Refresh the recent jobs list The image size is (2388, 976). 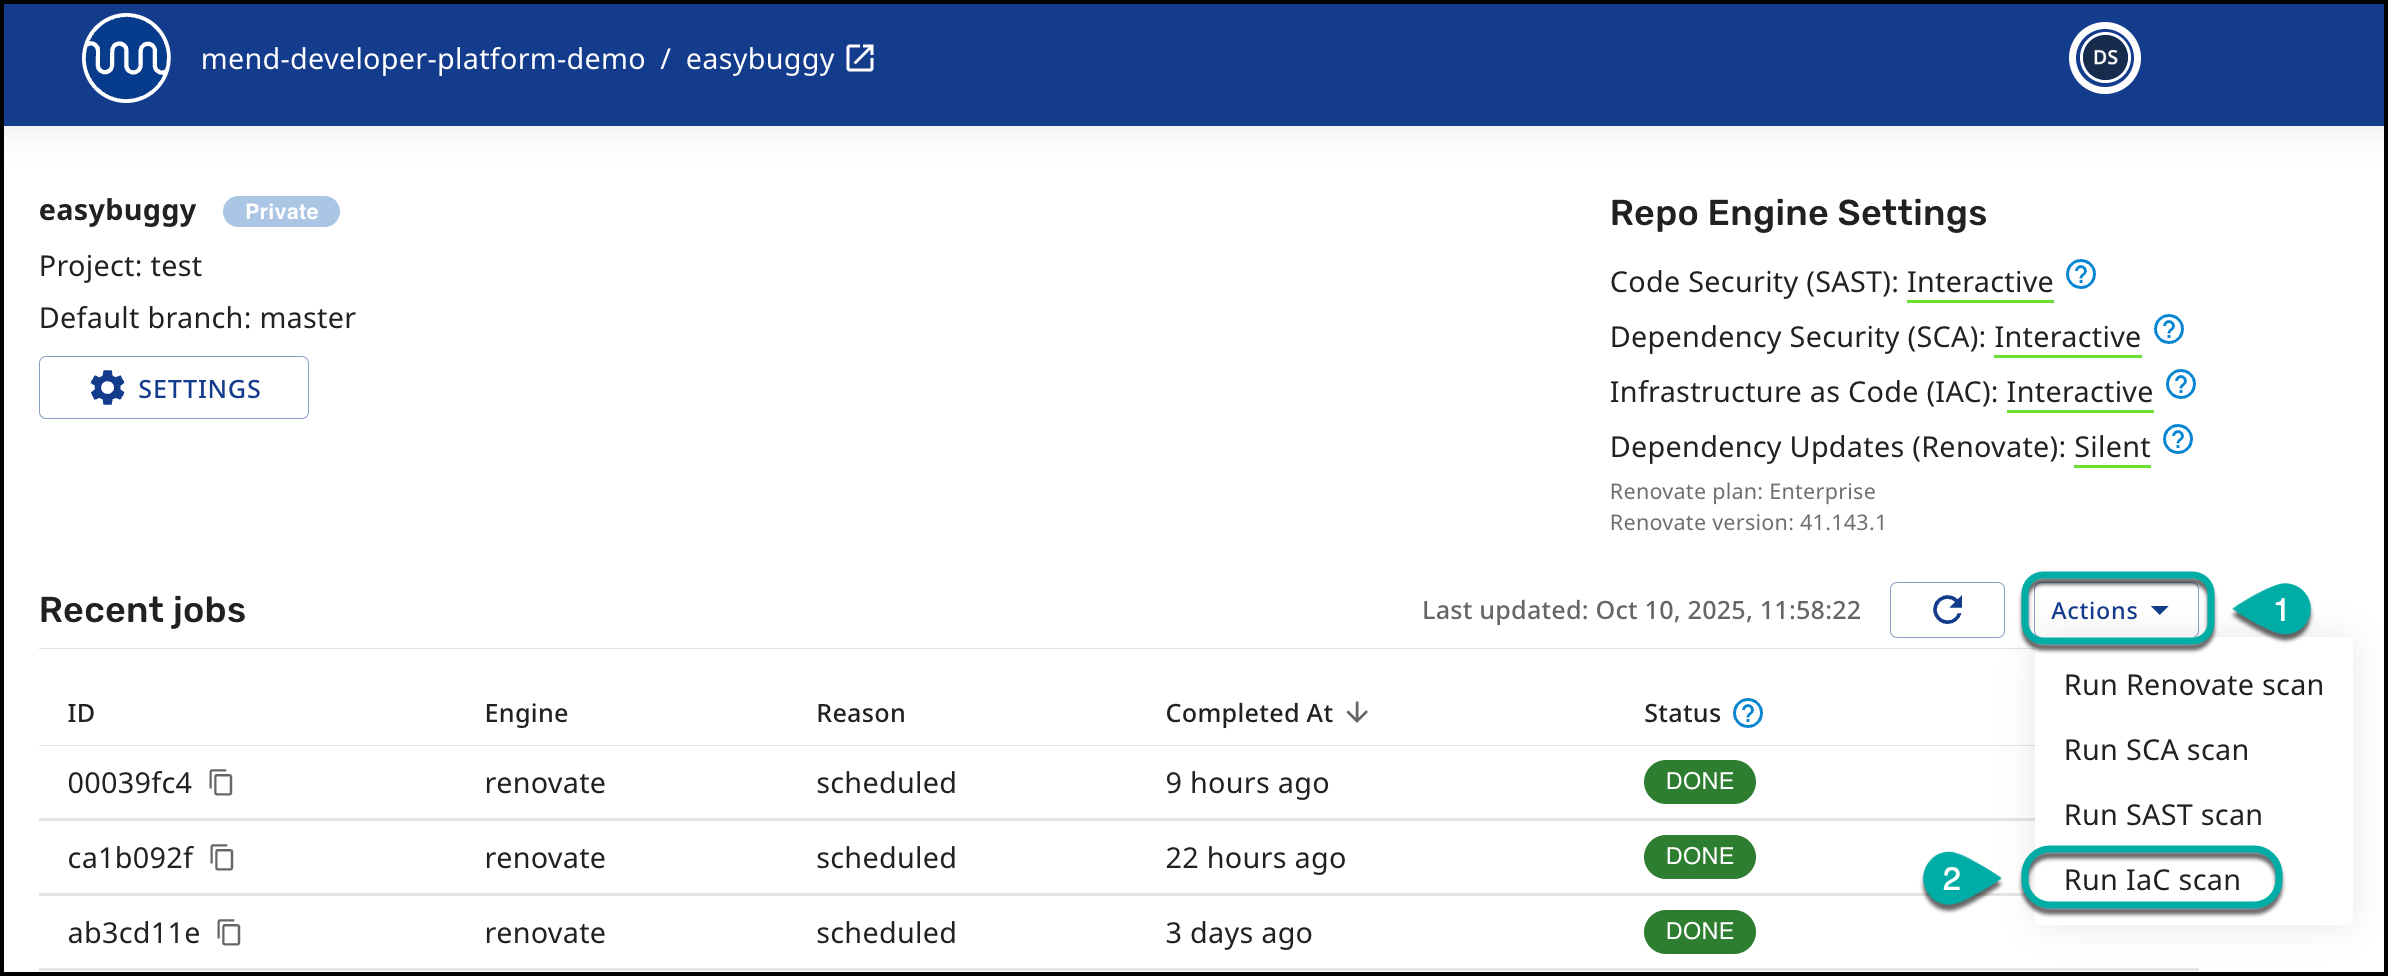coord(1947,610)
